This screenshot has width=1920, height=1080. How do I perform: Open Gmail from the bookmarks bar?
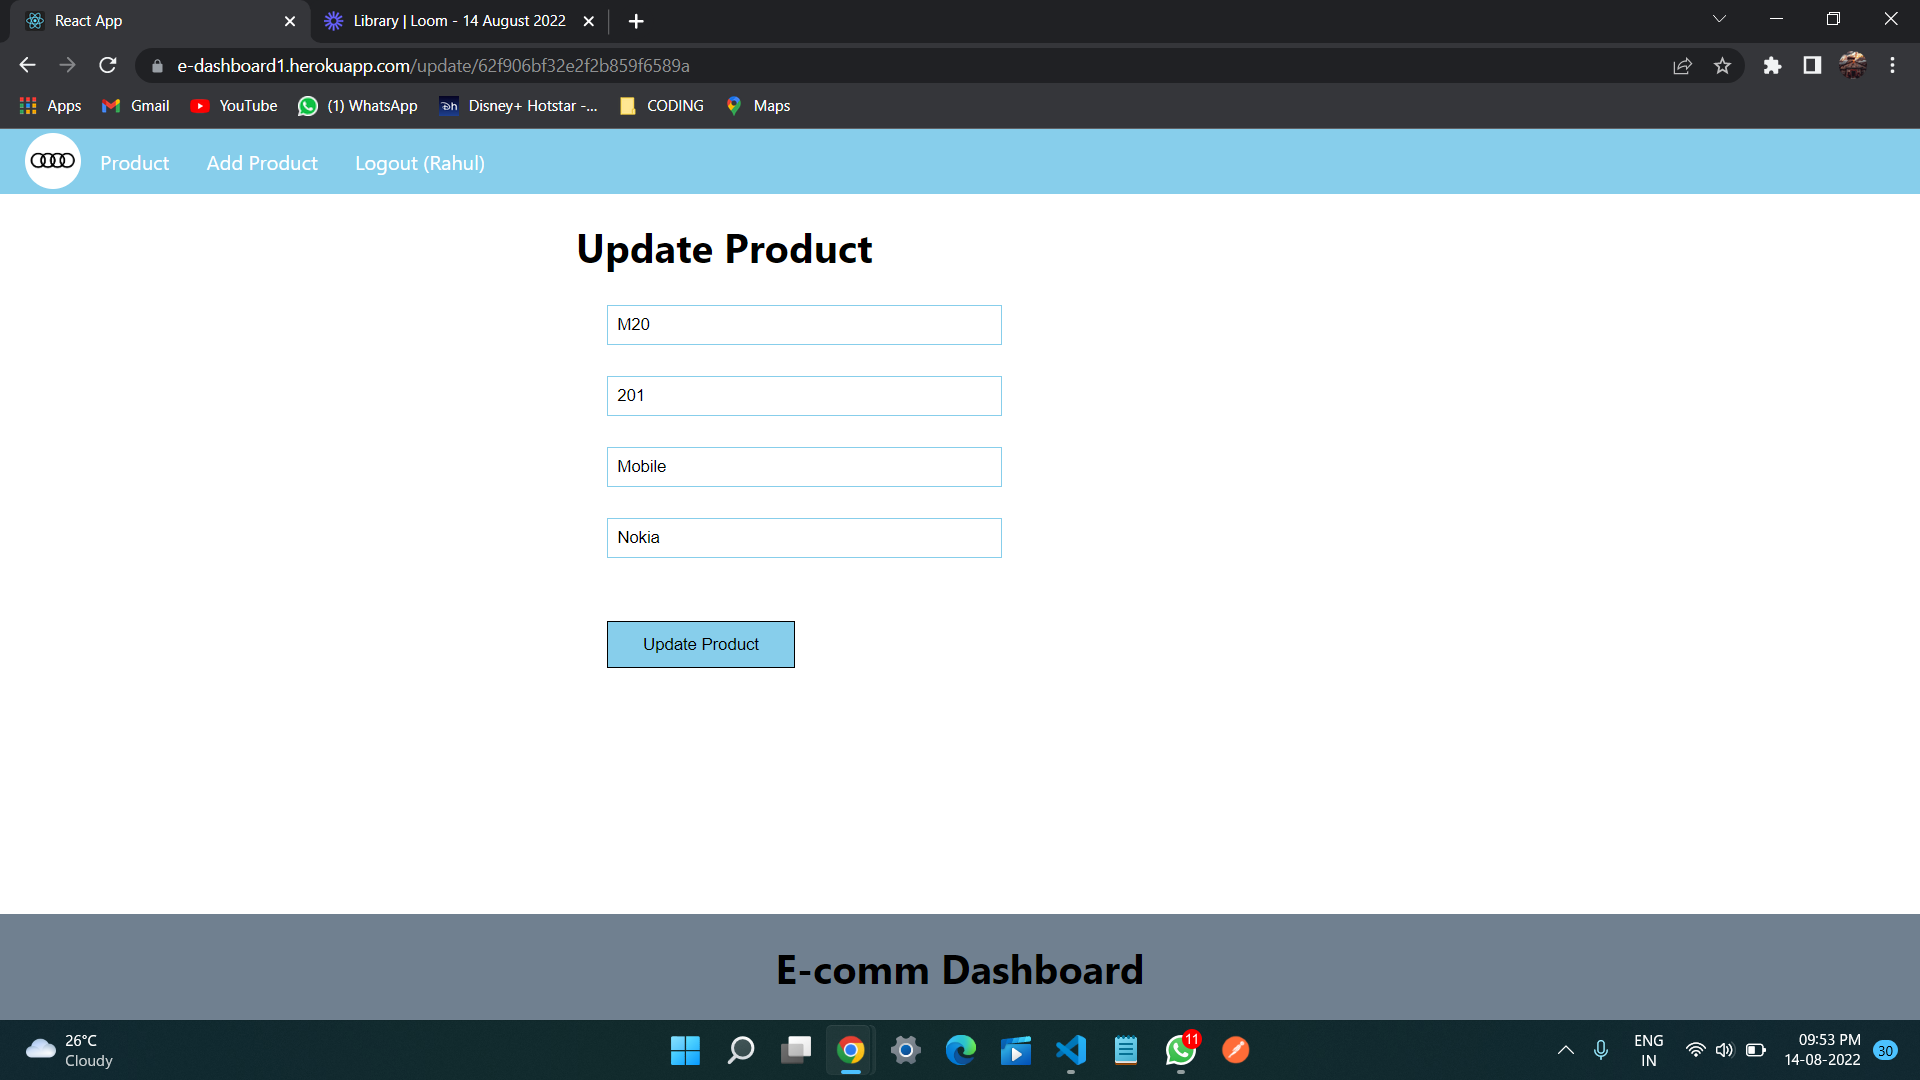[x=134, y=105]
